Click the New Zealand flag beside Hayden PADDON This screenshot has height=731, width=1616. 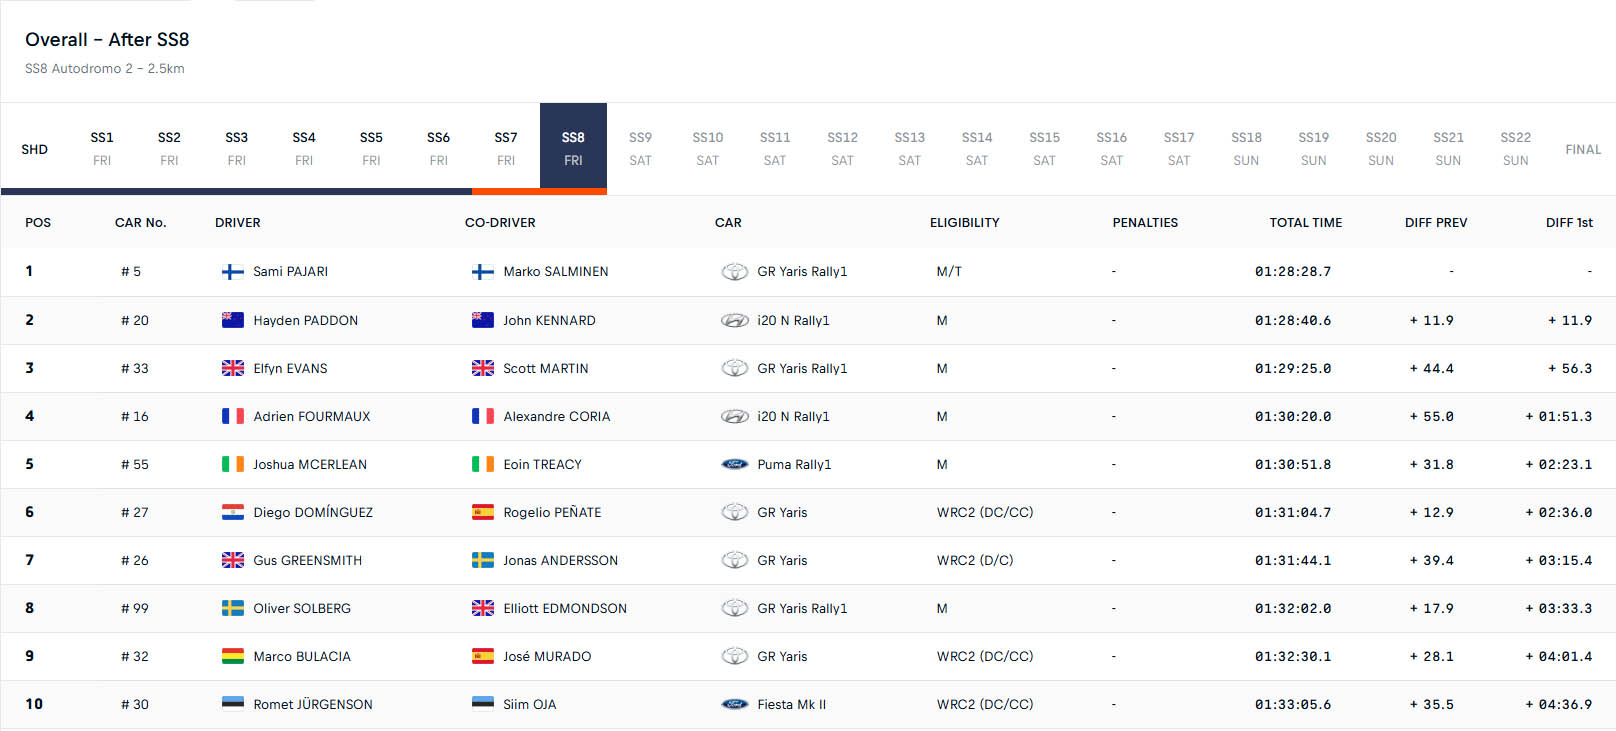pyautogui.click(x=233, y=320)
